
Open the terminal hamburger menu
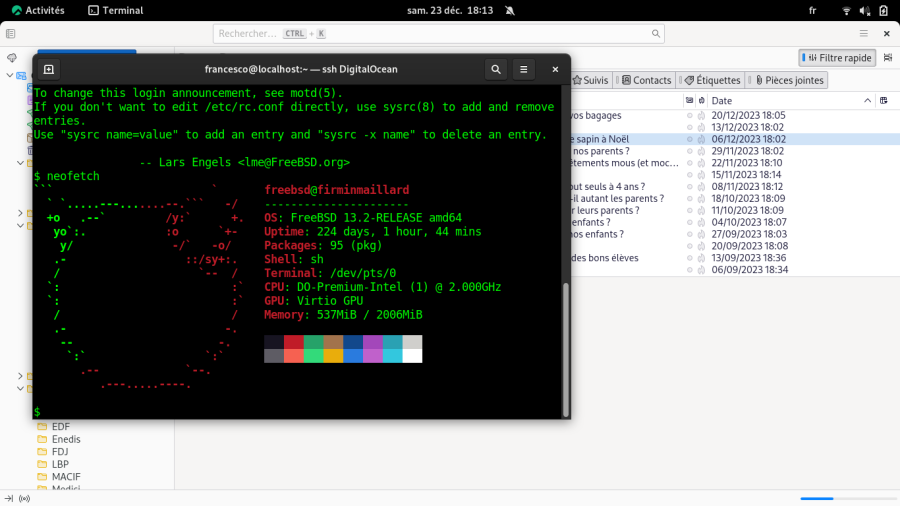[523, 70]
